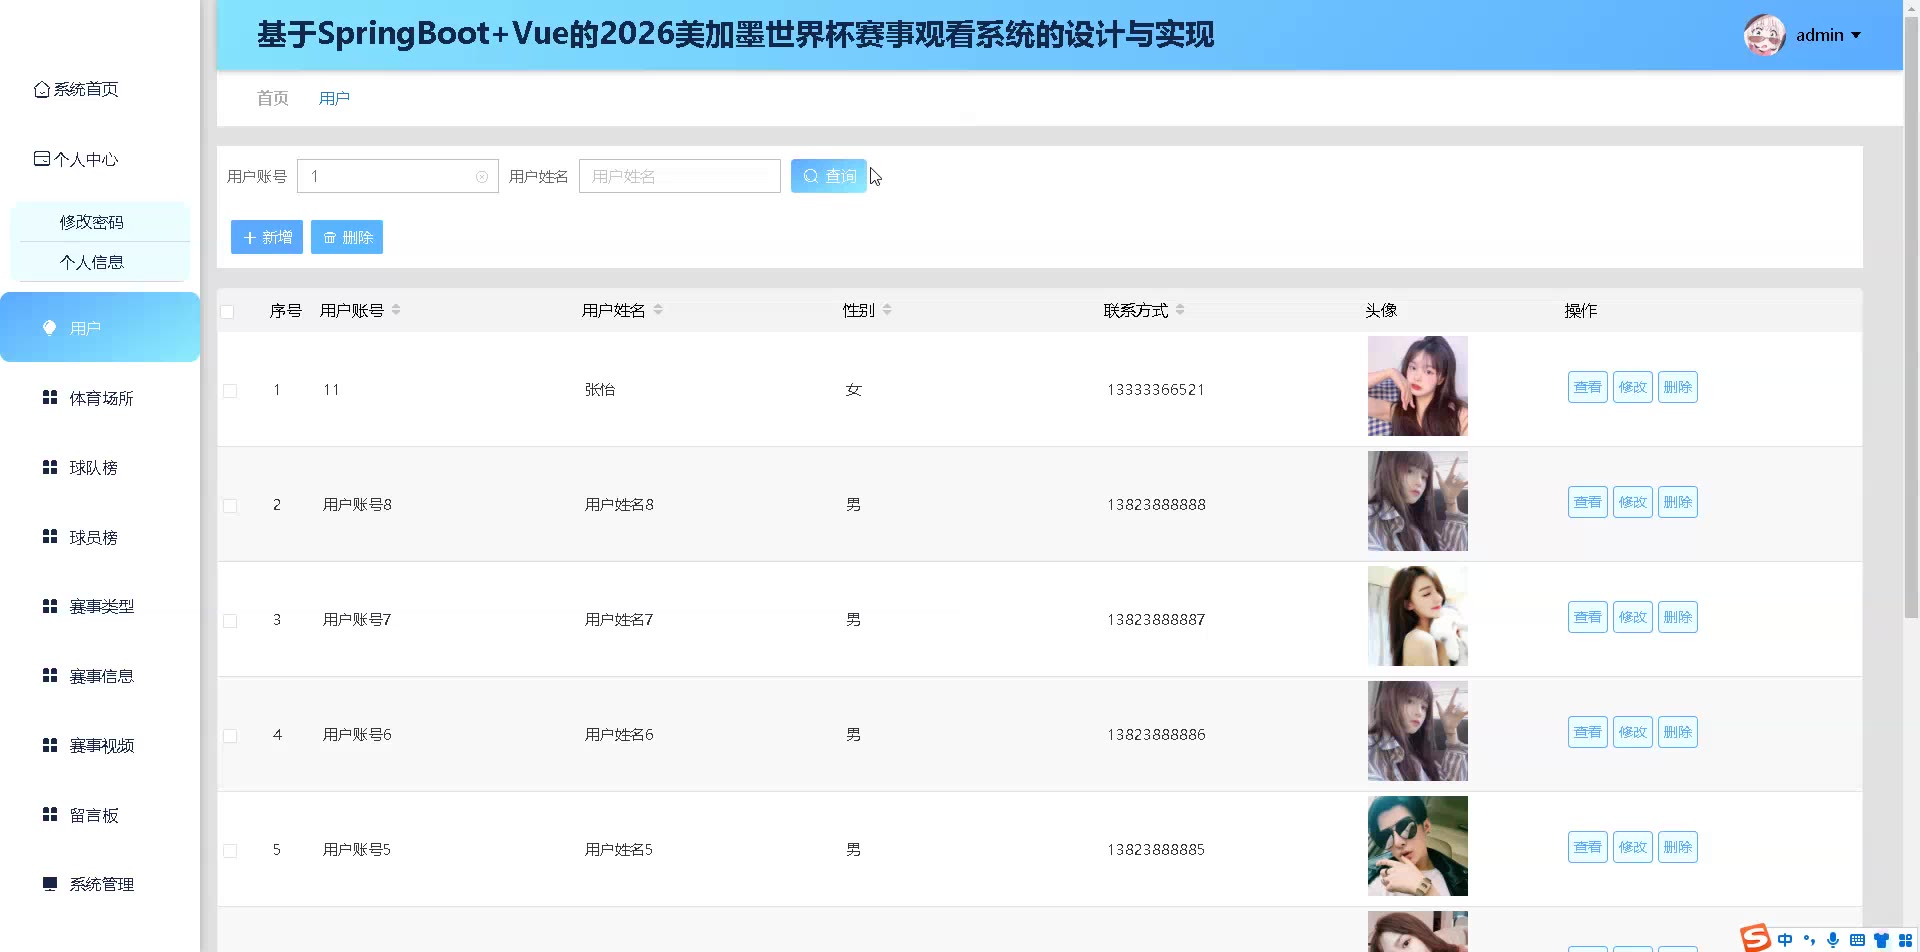
Task: Tick the checkbox for row 用户账号5
Action: coord(230,851)
